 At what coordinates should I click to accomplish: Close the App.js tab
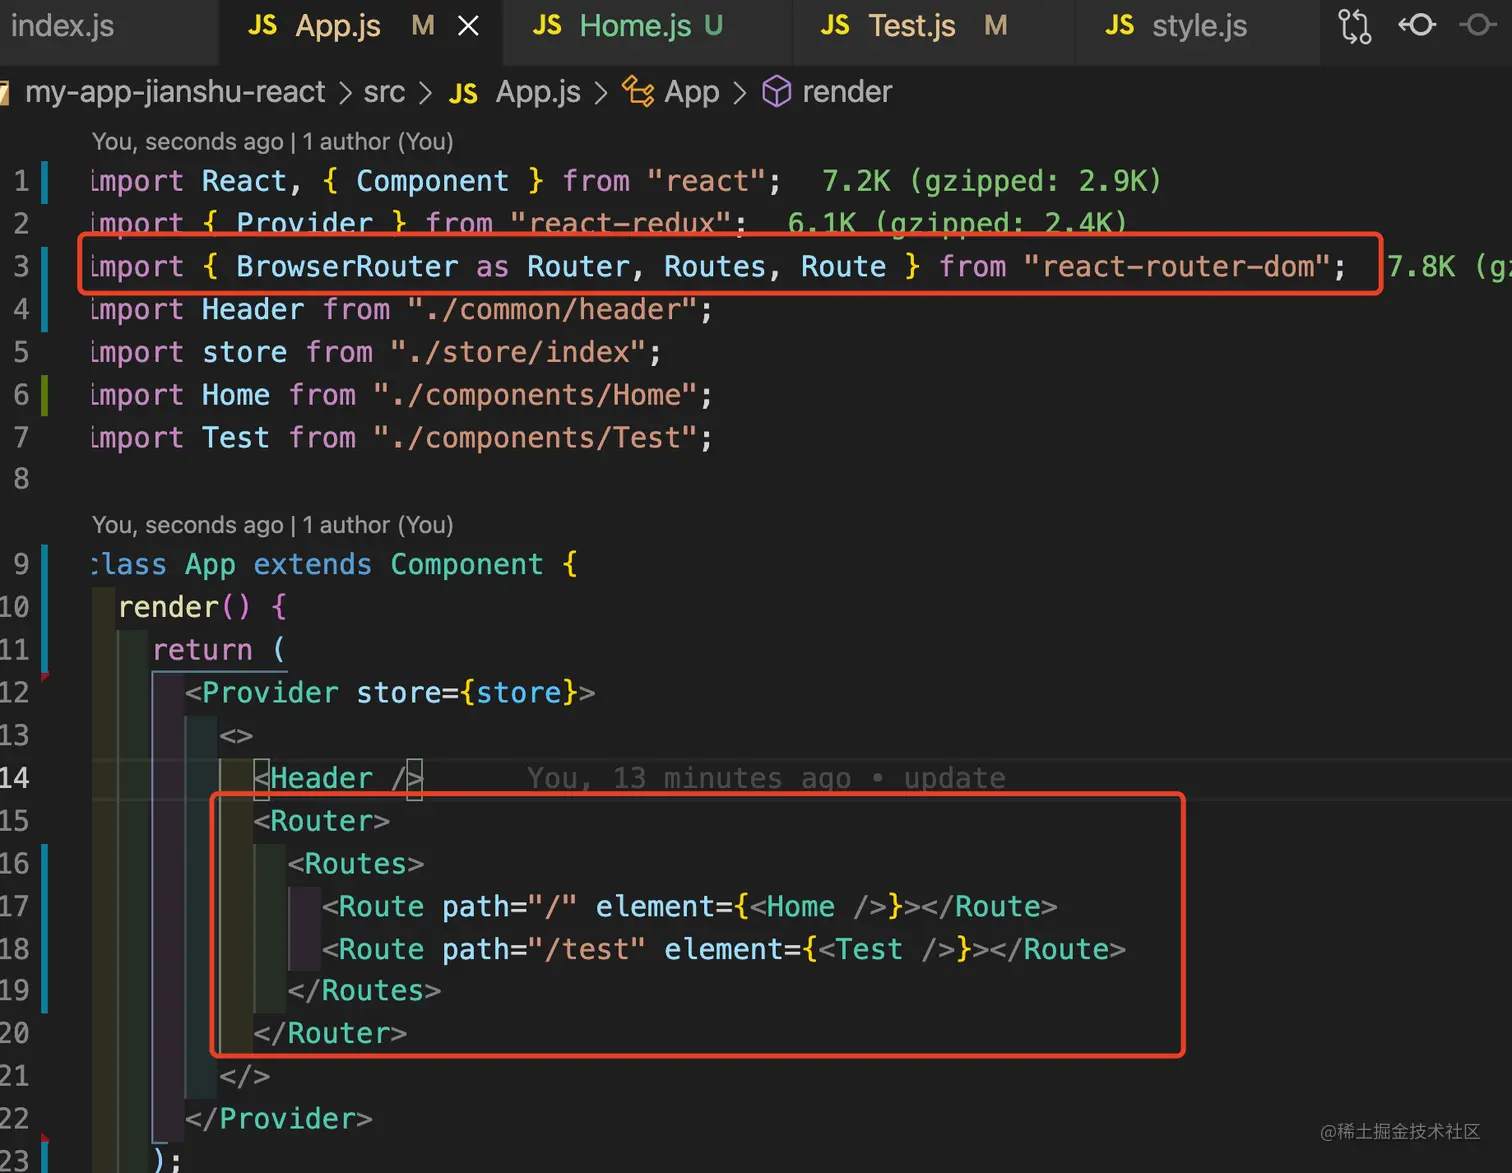468,26
